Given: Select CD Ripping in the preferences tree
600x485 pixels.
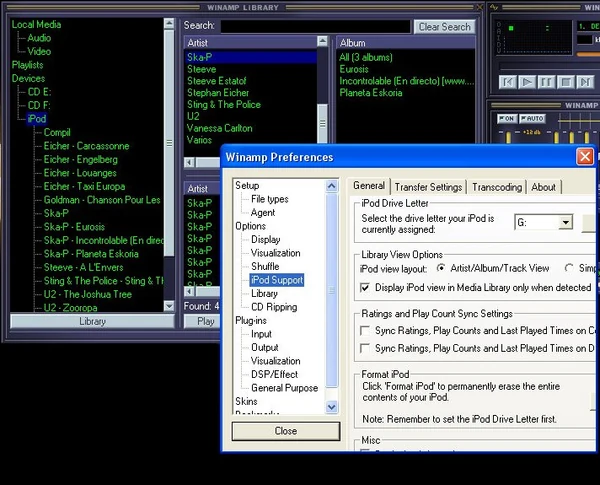Looking at the screenshot, I should pos(274,307).
